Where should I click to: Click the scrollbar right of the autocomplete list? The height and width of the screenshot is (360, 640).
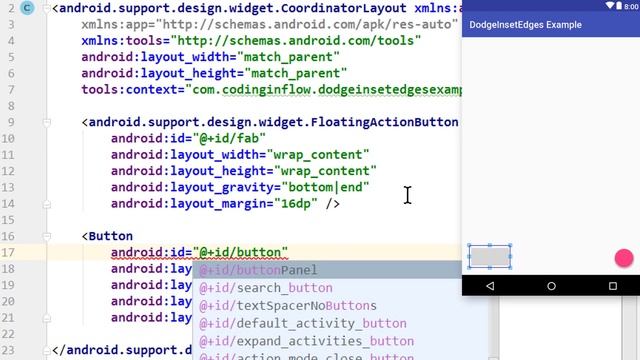[493, 328]
